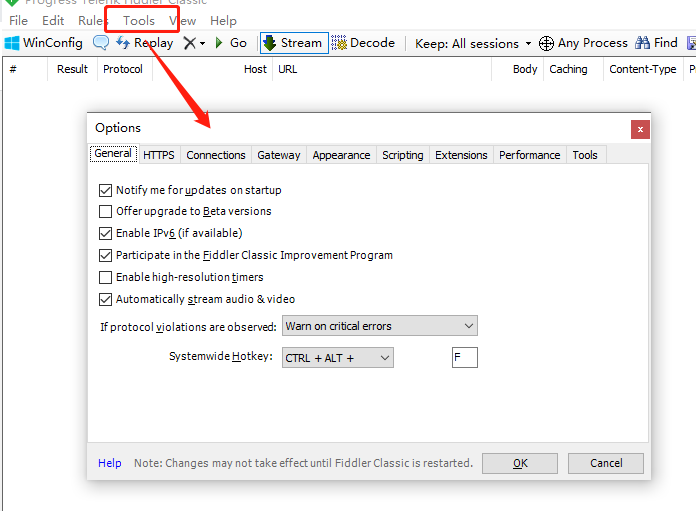Click the # column header
The image size is (696, 511).
click(x=25, y=69)
